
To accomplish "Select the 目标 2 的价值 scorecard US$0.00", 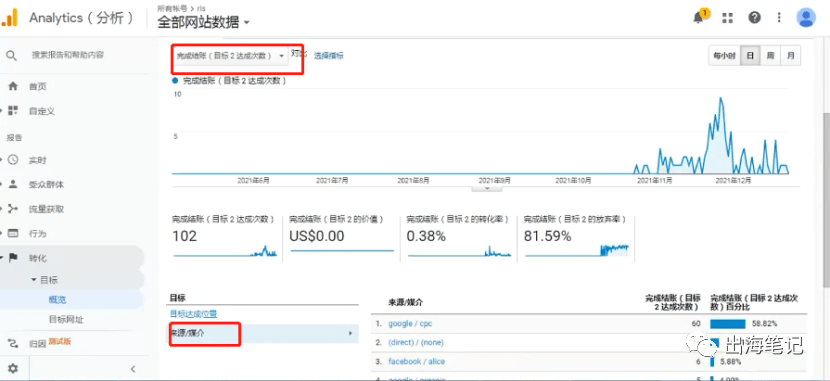I will coord(342,238).
